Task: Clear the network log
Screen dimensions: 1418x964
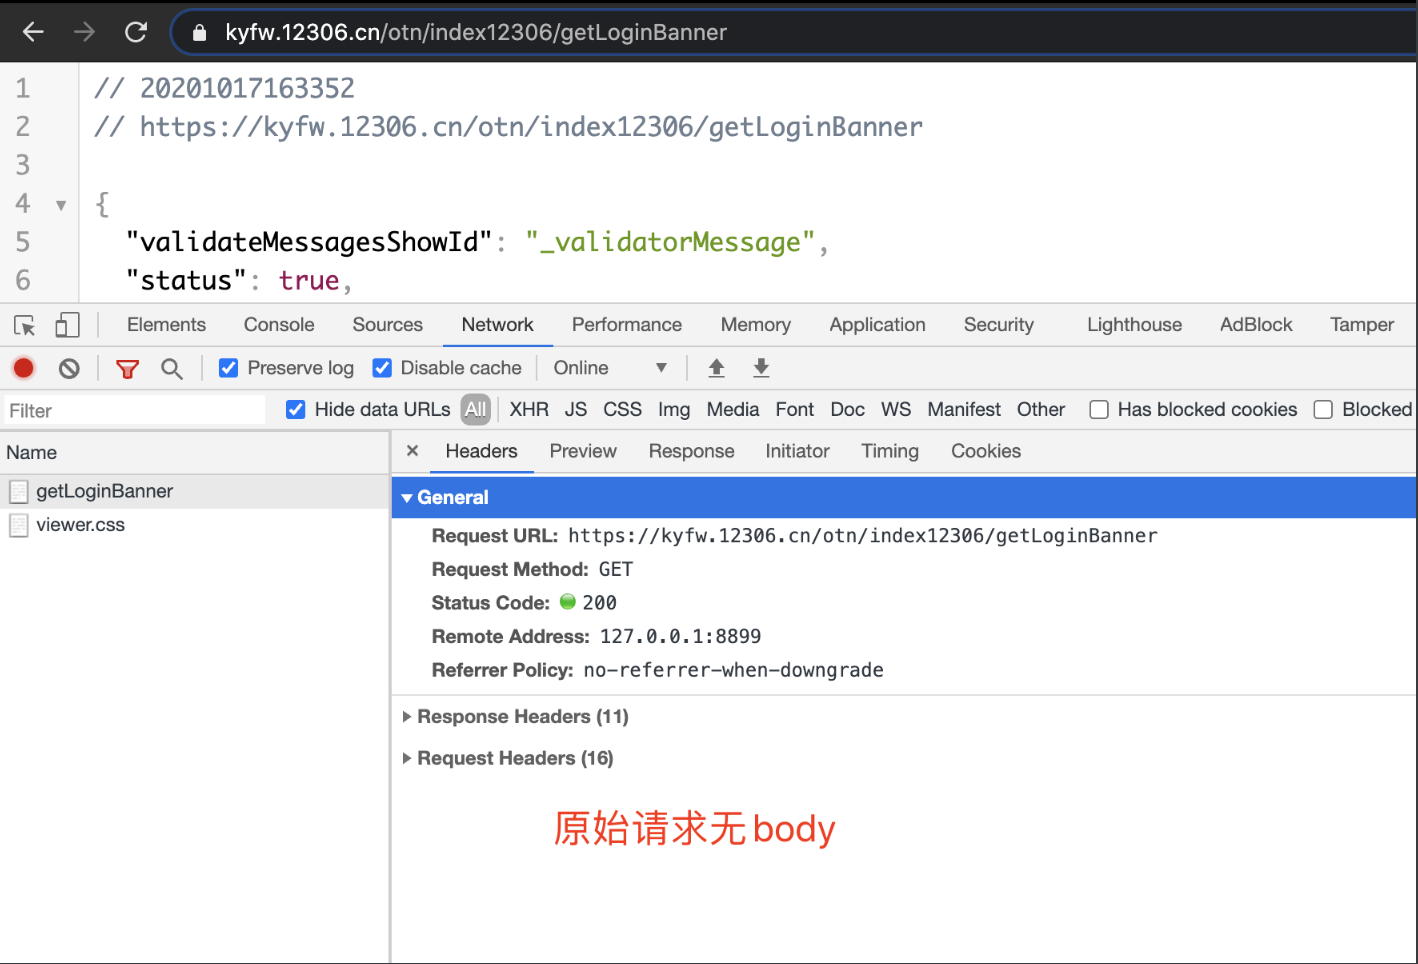Action: (69, 368)
